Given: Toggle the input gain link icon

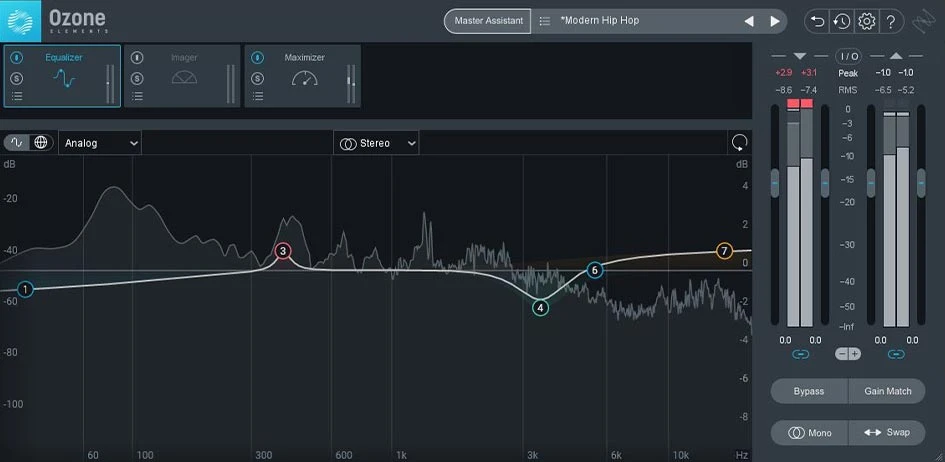Looking at the screenshot, I should pyautogui.click(x=800, y=355).
